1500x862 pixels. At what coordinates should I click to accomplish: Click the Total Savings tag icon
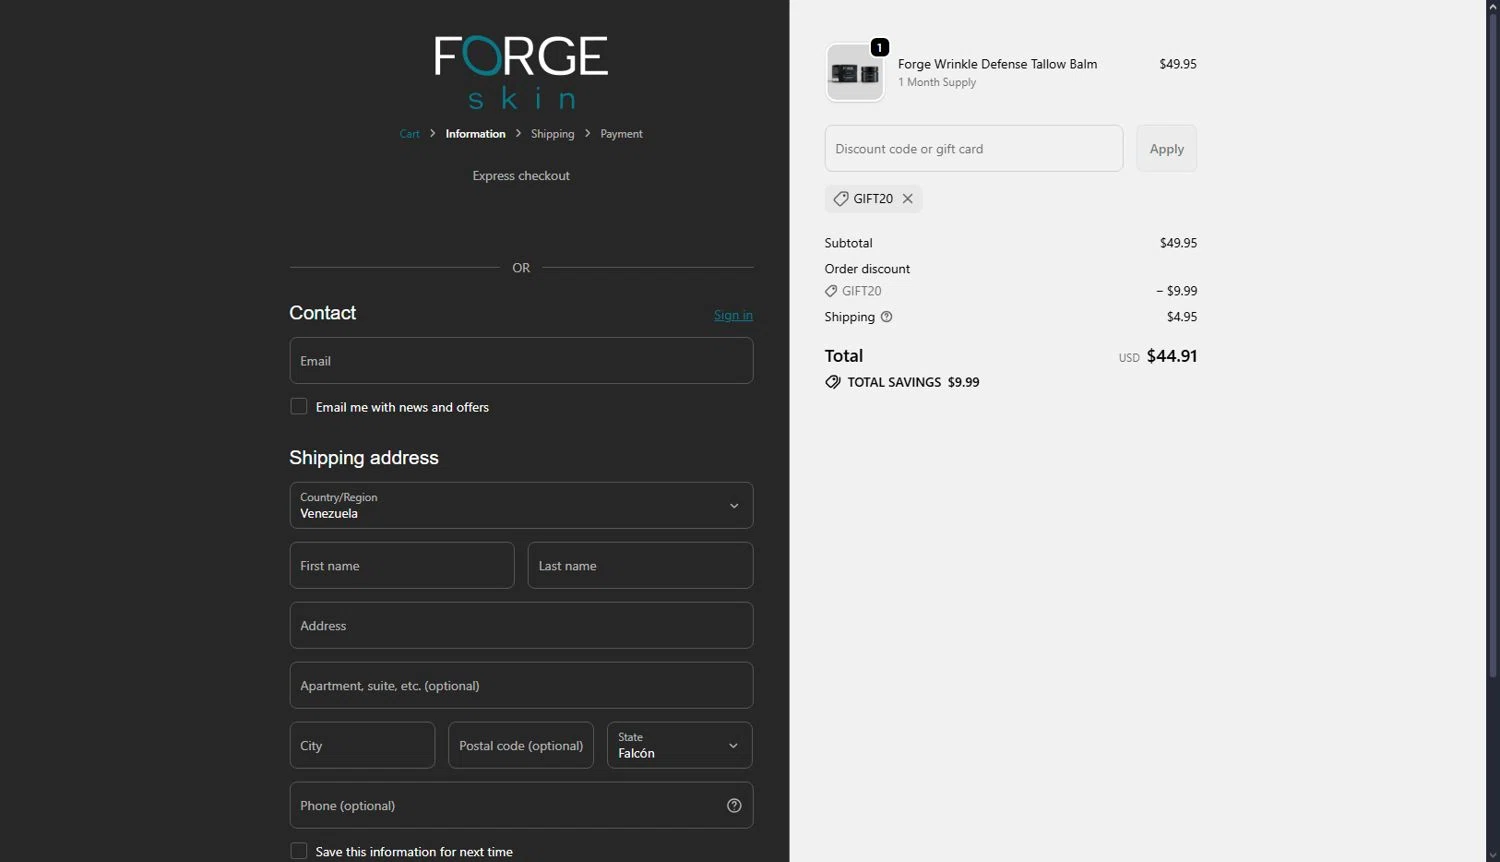tap(833, 382)
